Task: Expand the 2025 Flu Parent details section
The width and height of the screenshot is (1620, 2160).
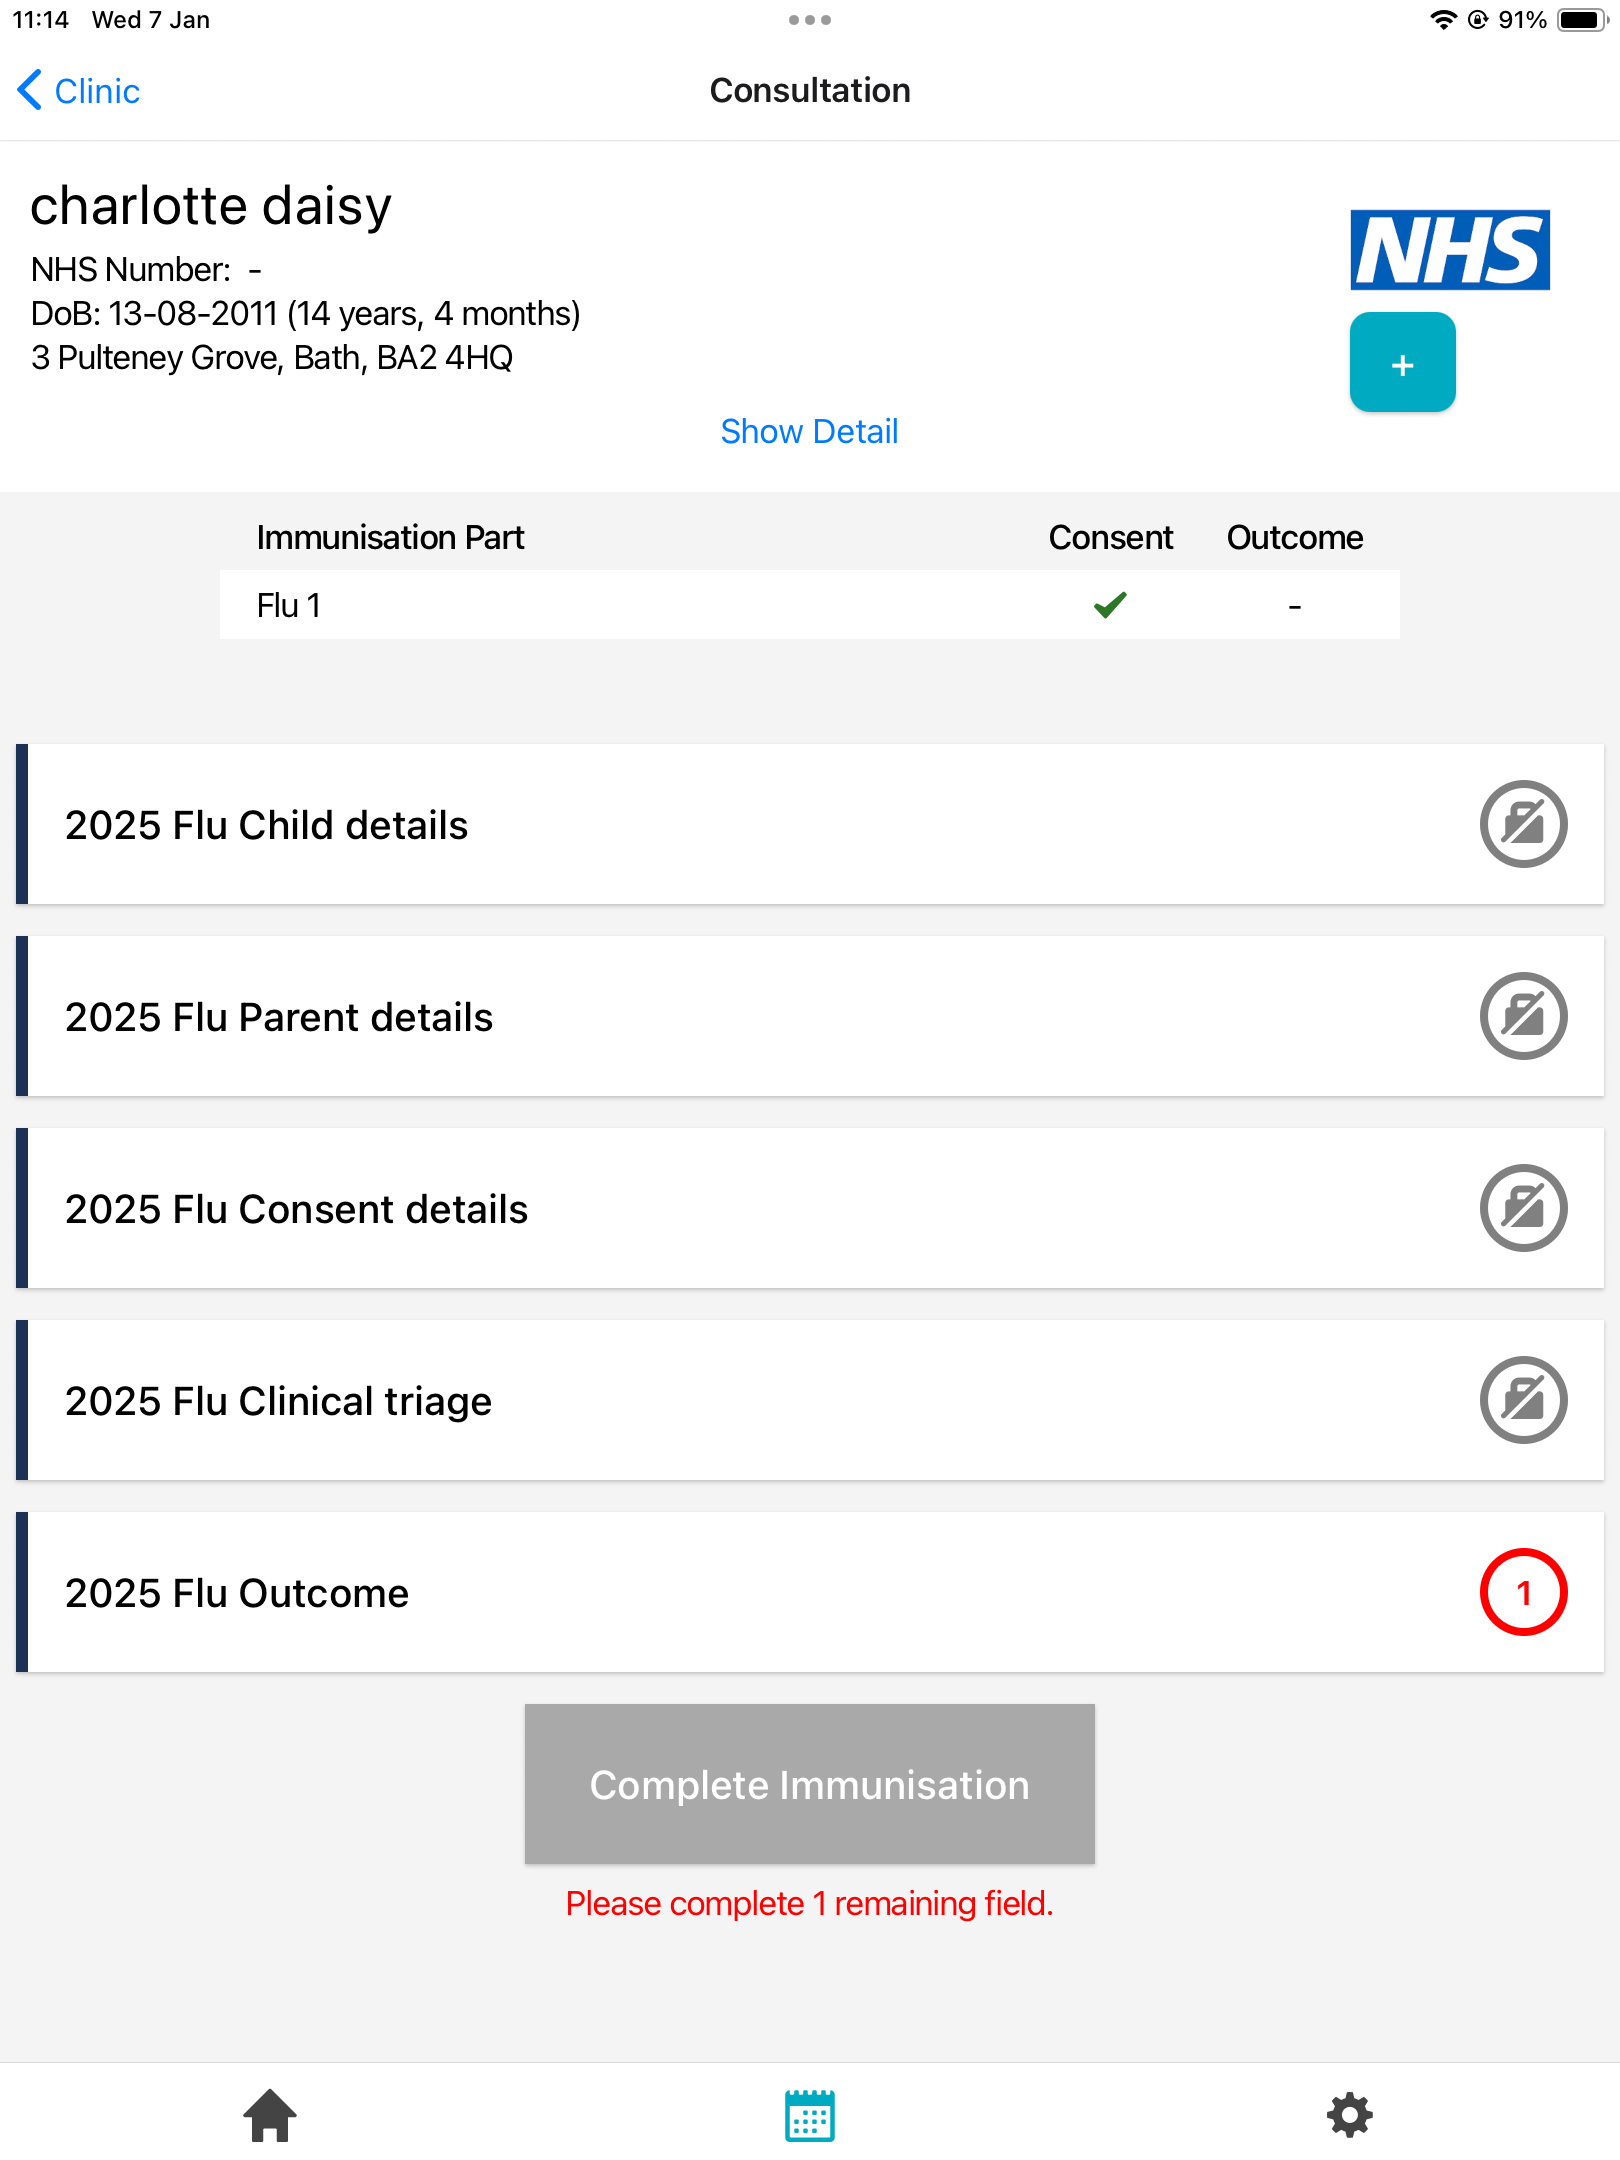Action: click(x=279, y=1018)
